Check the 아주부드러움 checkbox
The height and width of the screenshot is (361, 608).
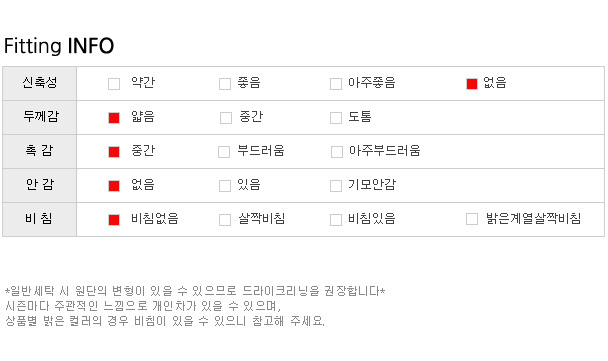337,152
